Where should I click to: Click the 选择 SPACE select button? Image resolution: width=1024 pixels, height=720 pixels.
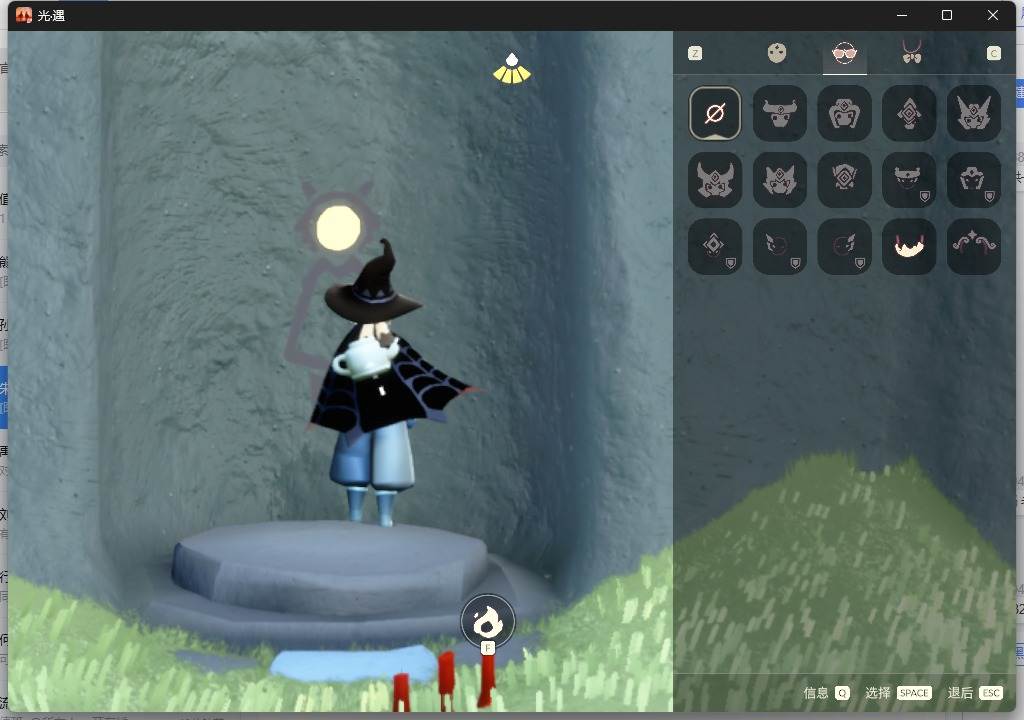coord(898,693)
